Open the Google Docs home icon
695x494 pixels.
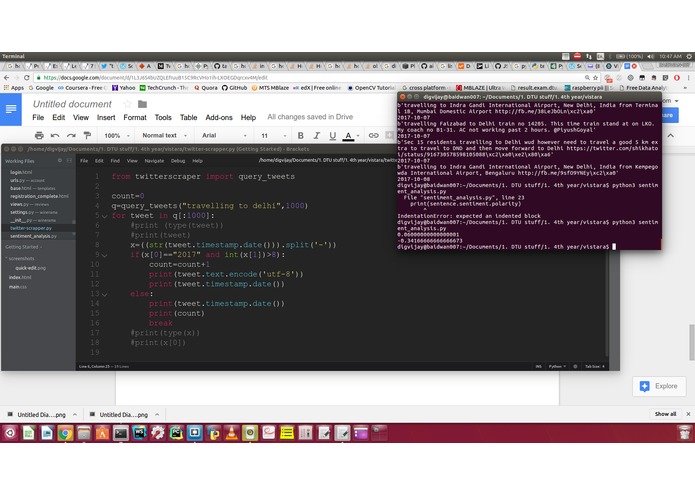click(11, 109)
